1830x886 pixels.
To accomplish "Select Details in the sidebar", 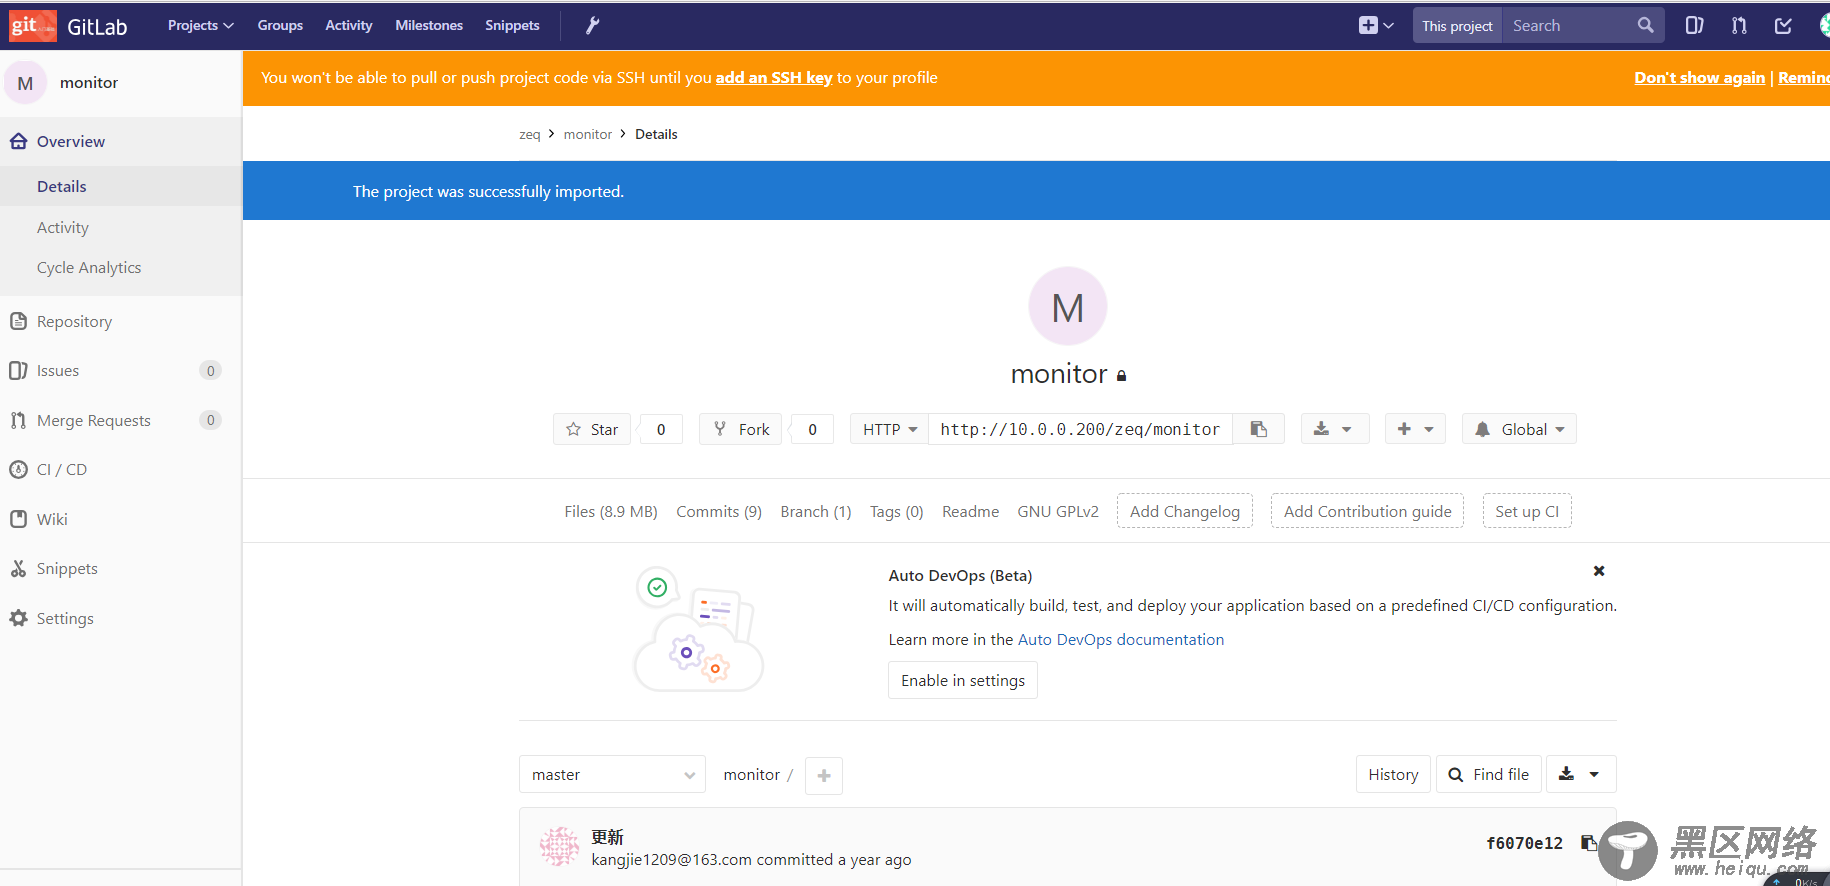I will [x=121, y=187].
